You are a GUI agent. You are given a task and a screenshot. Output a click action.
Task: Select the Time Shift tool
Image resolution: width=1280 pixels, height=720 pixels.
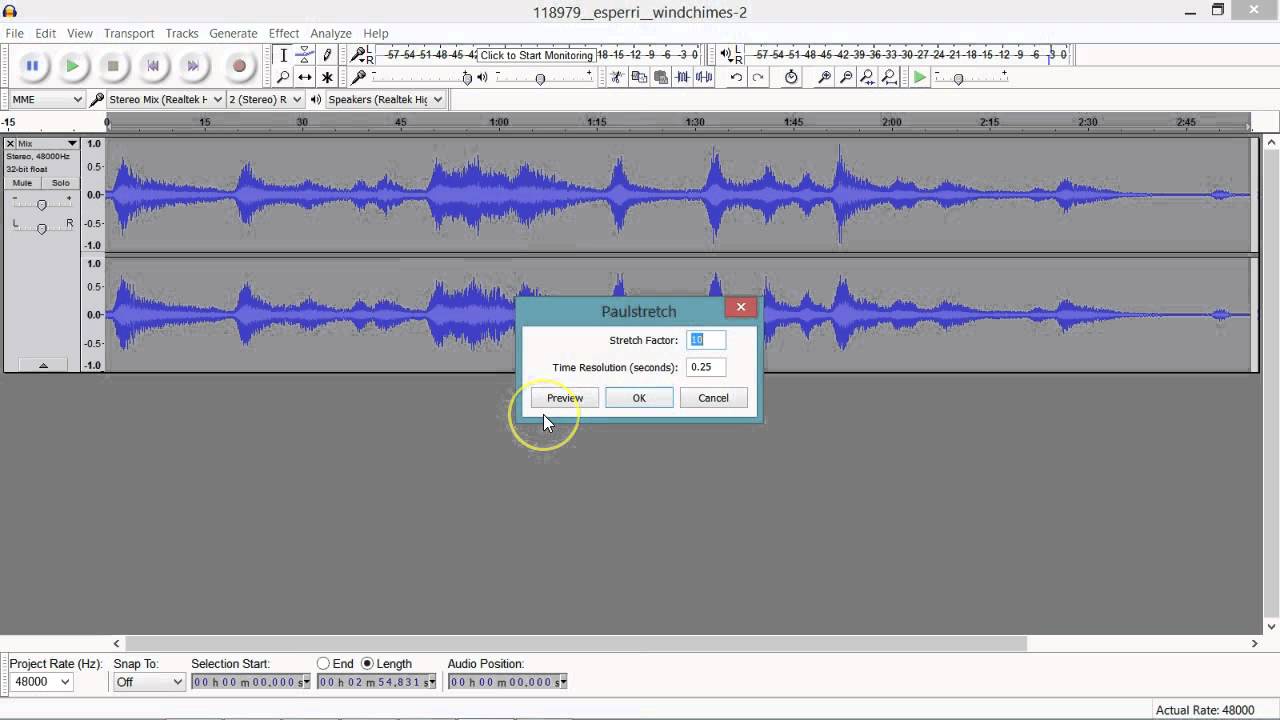coord(305,77)
